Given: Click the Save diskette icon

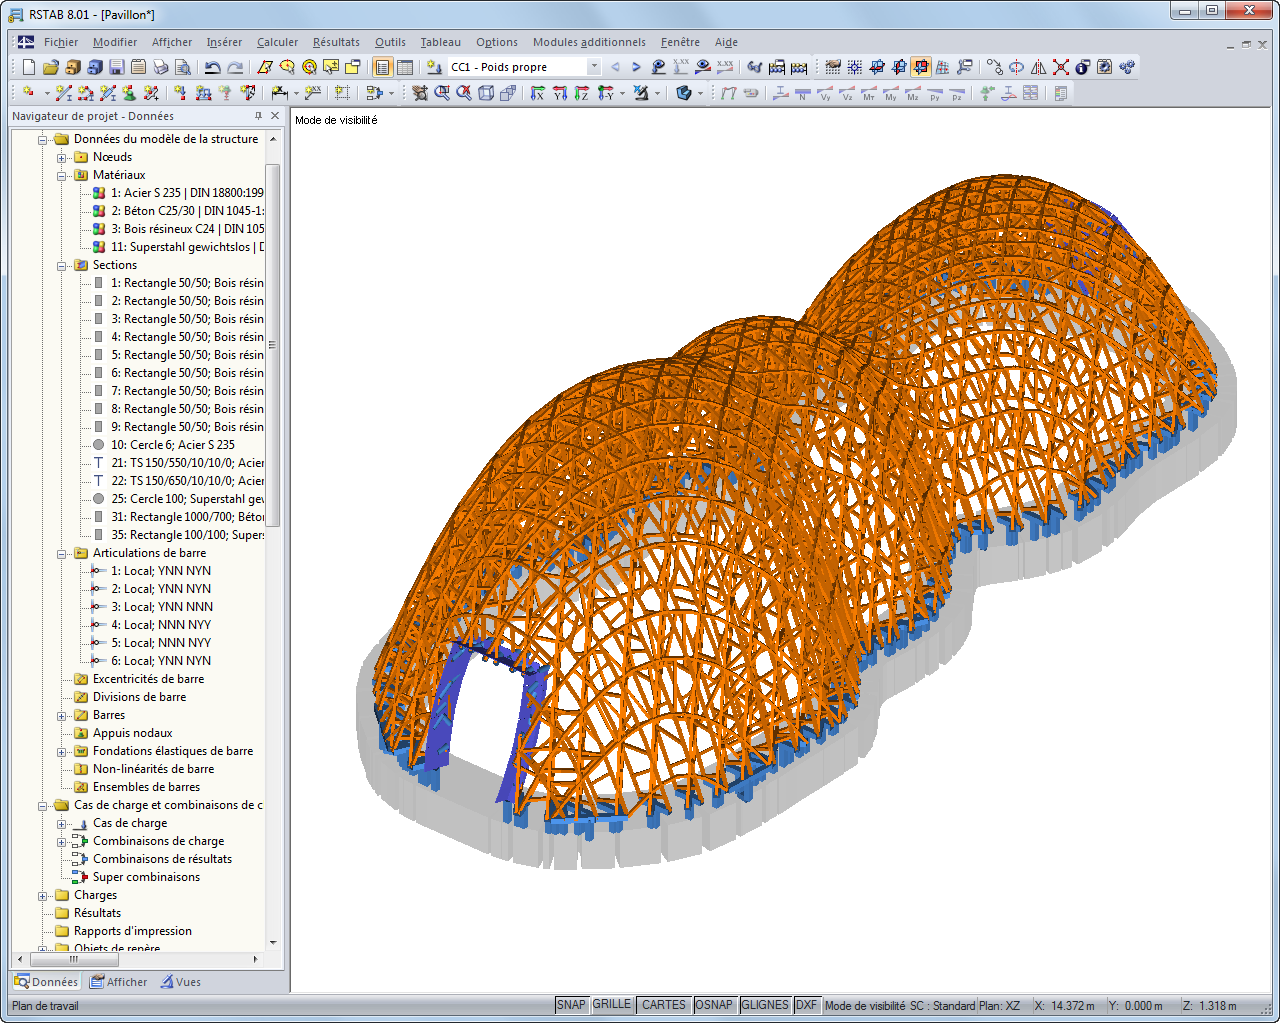Looking at the screenshot, I should (117, 67).
